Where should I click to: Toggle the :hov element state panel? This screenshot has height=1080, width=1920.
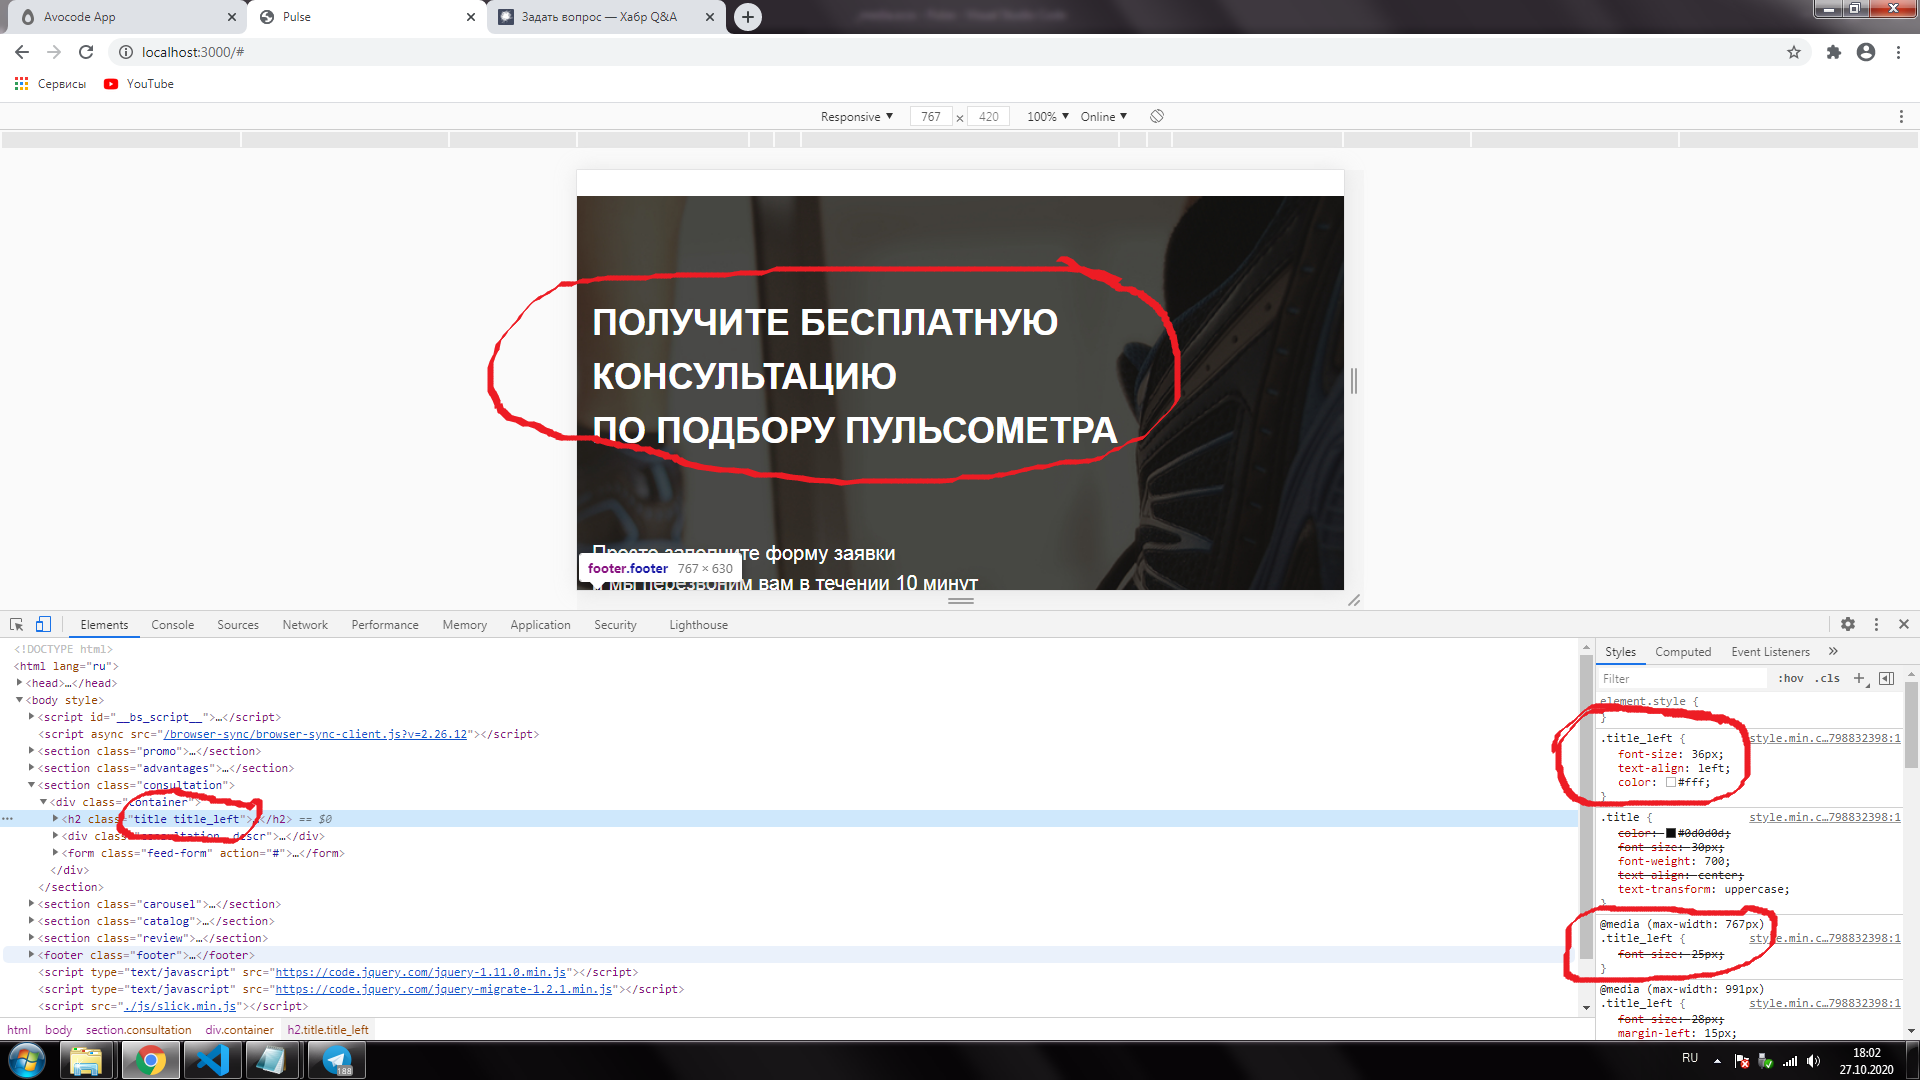tap(1790, 678)
